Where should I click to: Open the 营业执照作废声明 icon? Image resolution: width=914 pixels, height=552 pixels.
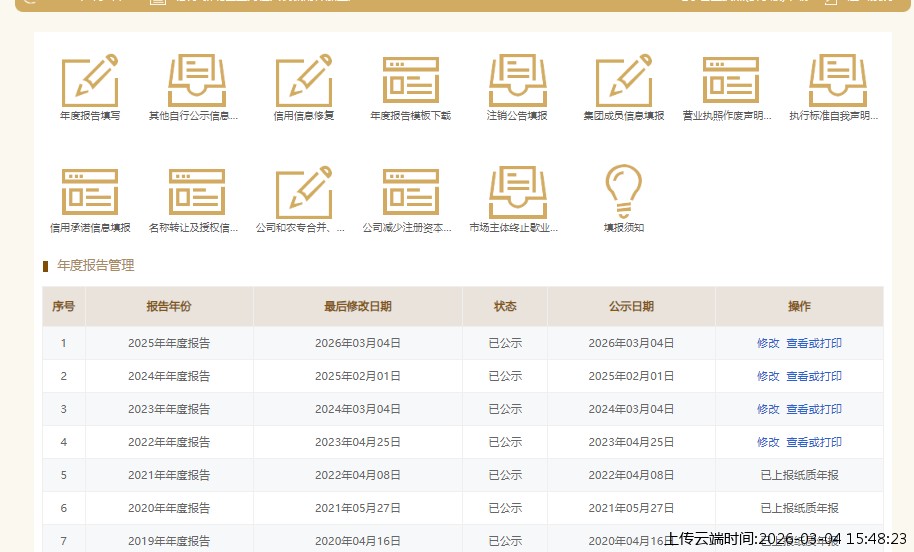point(730,81)
